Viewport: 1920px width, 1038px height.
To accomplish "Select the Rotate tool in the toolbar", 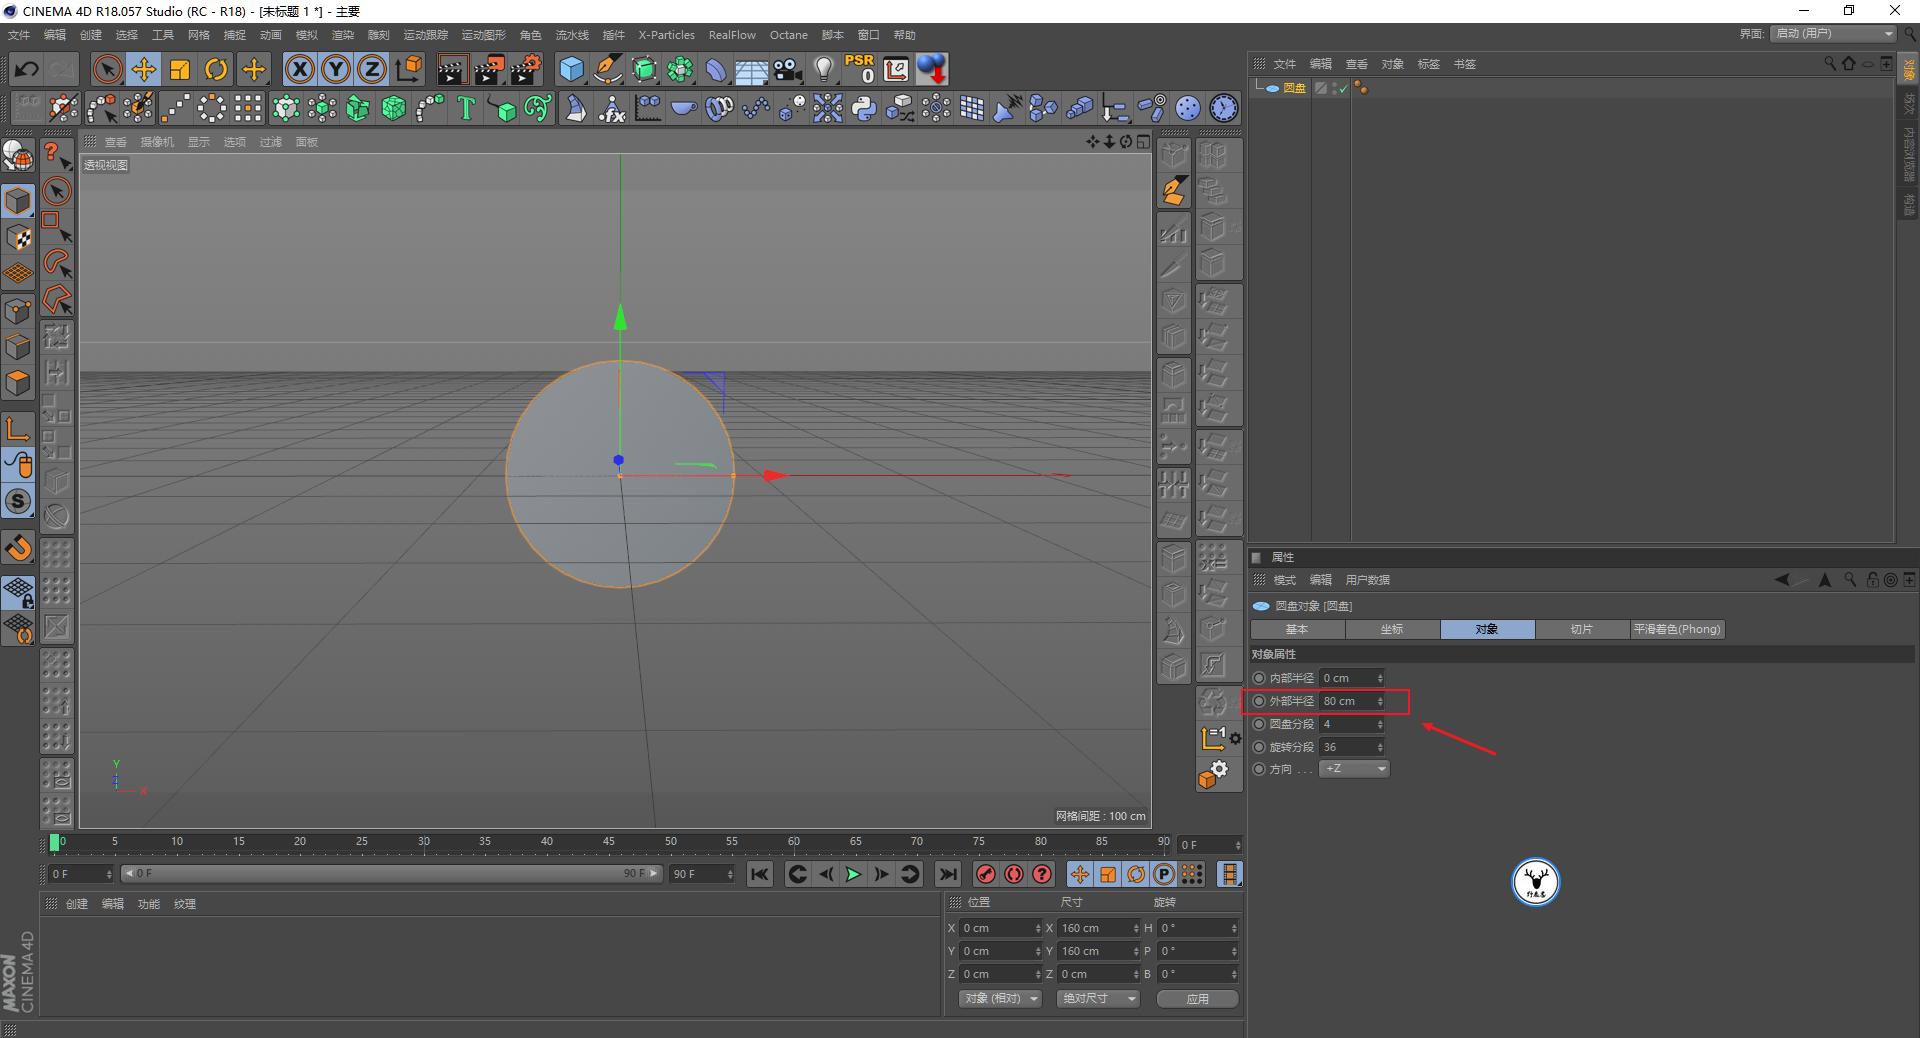I will coord(217,69).
